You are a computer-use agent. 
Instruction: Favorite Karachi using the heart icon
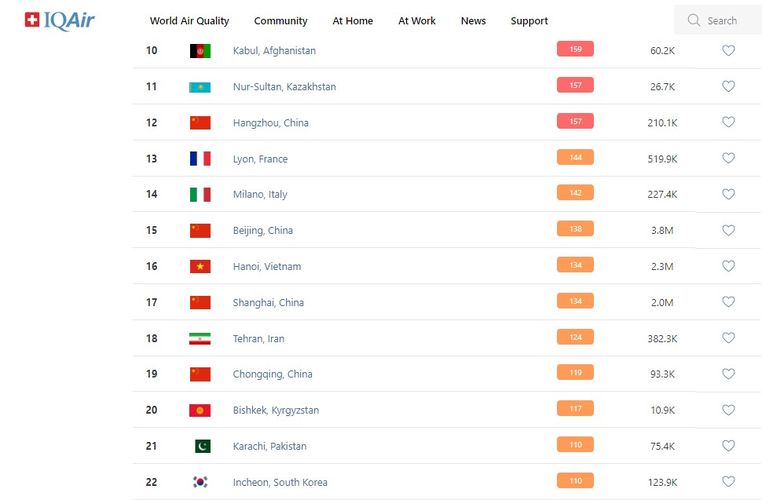(728, 446)
